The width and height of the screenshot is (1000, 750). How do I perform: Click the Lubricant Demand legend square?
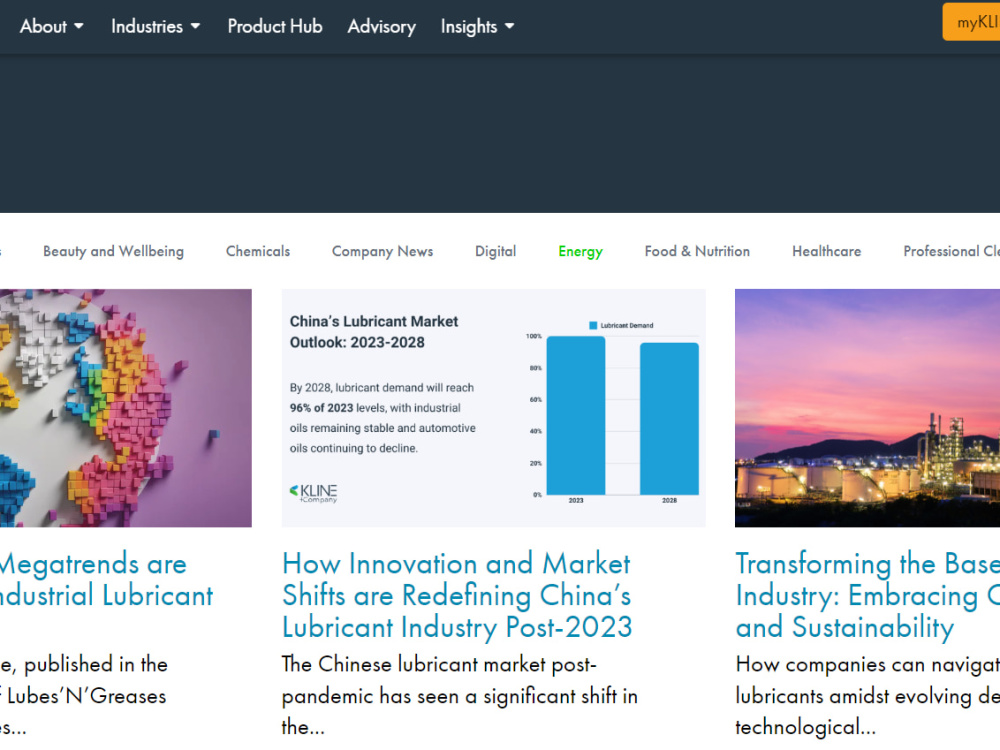tap(593, 325)
